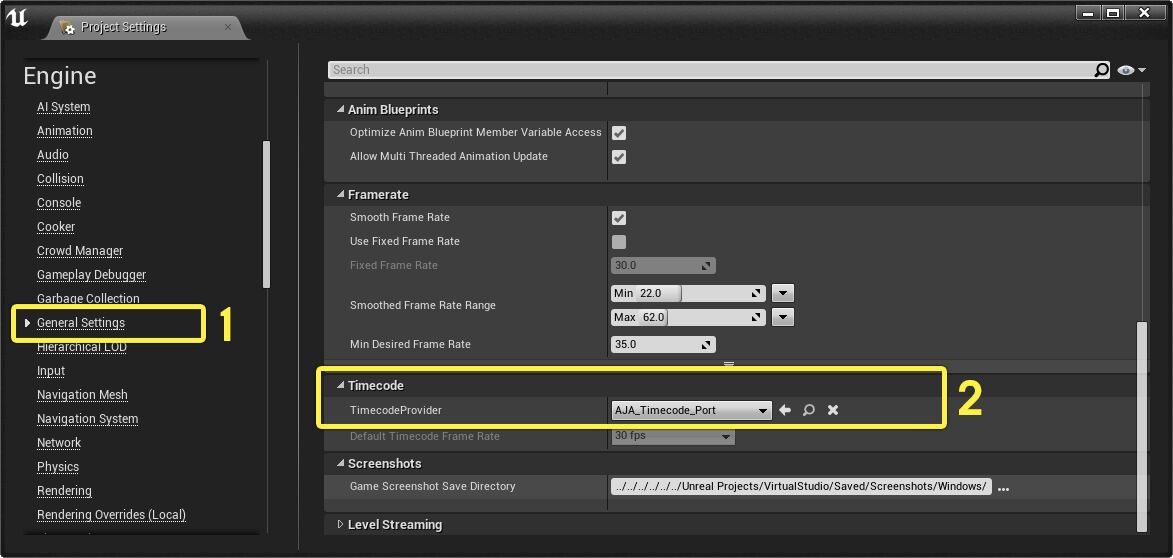This screenshot has width=1173, height=558.
Task: Open Cooker settings
Action: (55, 227)
